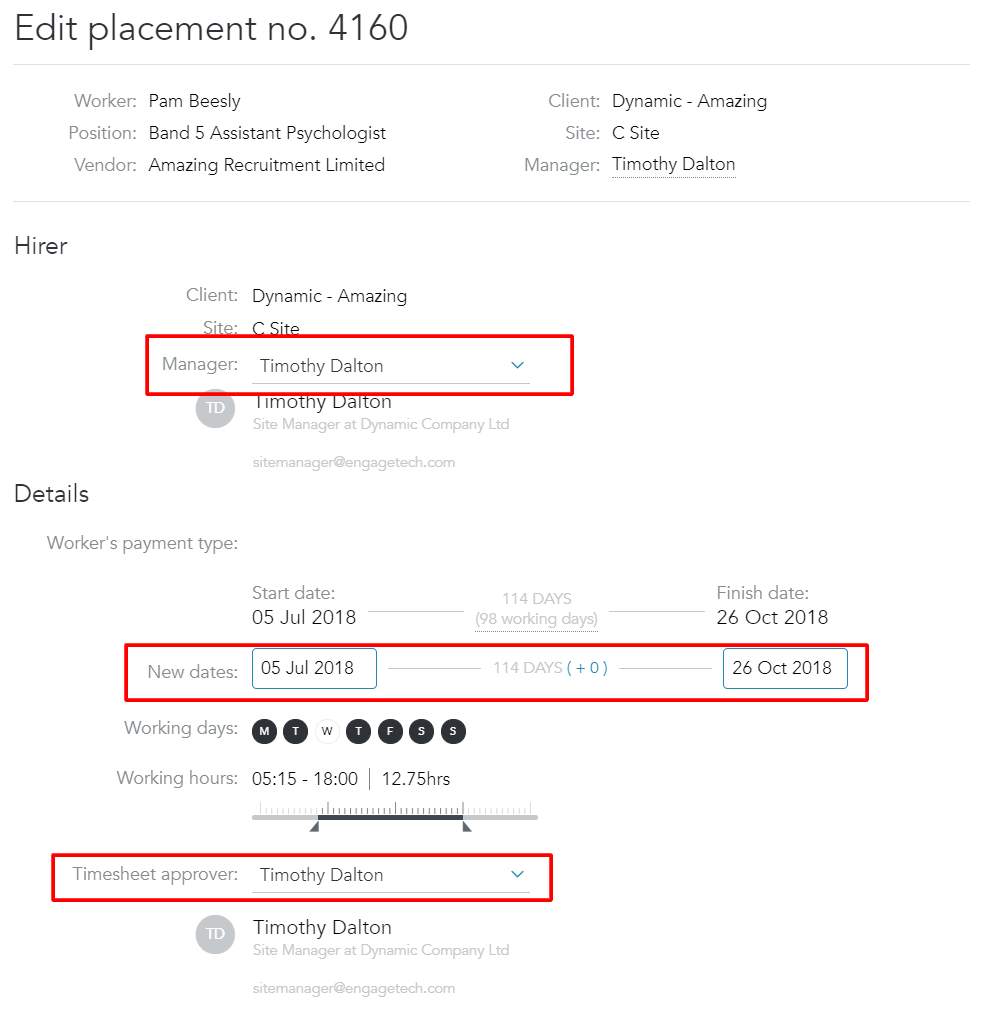This screenshot has width=985, height=1034.
Task: Click the 98 working days dotted link
Action: point(537,619)
